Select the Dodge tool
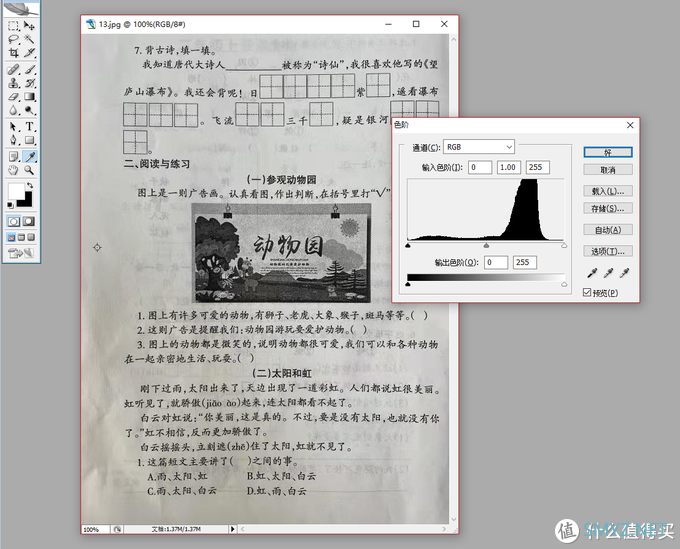Screen dimensions: 680x549 (29, 110)
